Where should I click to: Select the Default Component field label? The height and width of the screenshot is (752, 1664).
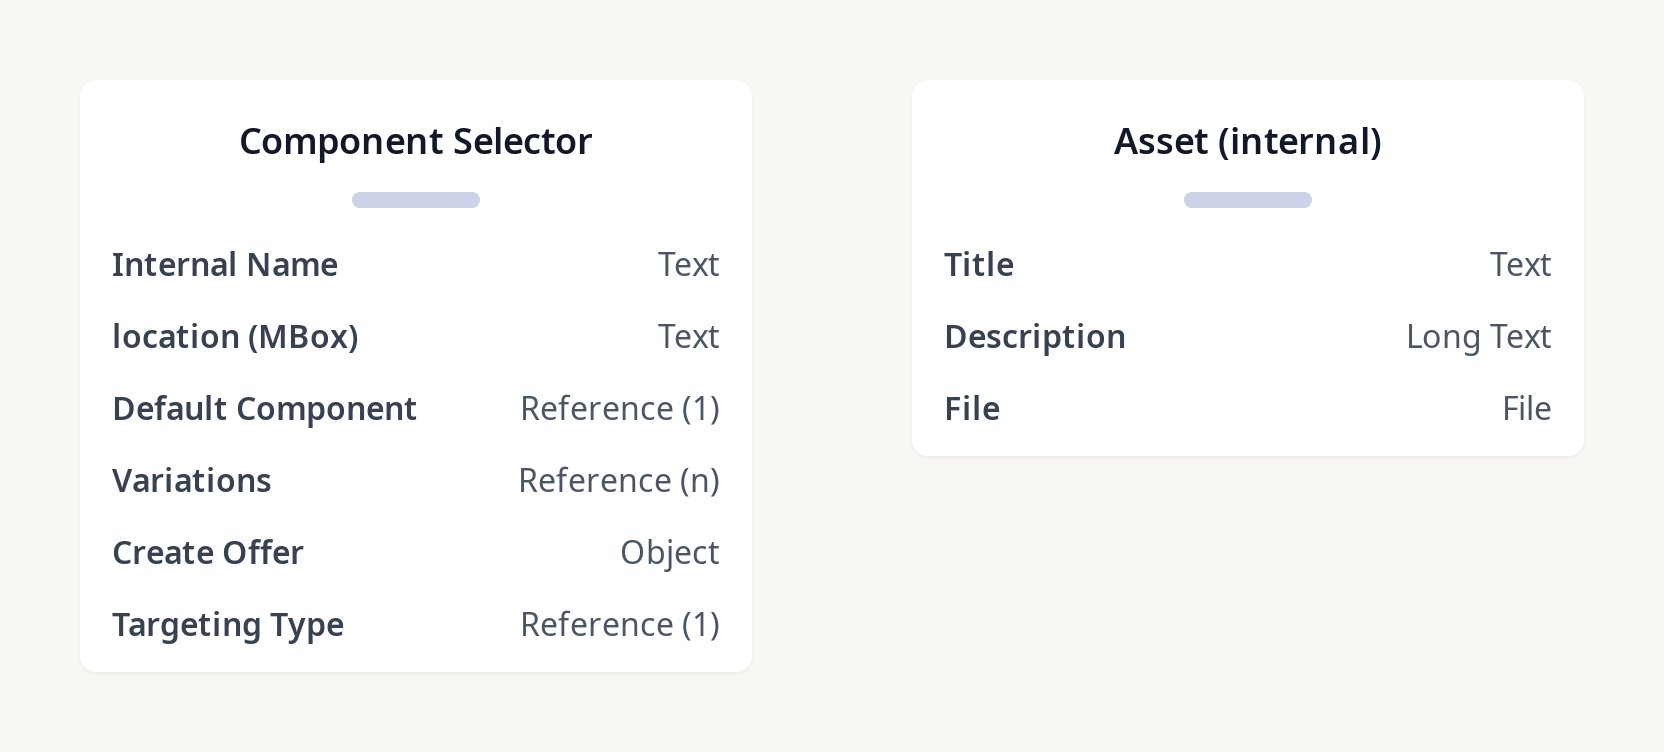[x=264, y=409]
